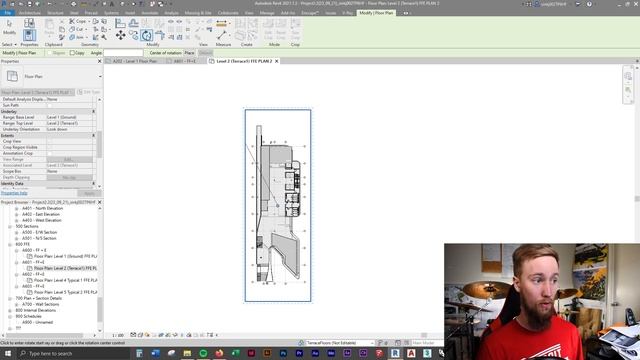This screenshot has width=640, height=360.
Task: Click the Properties palette vertical scrollbar
Action: [x=99, y=143]
